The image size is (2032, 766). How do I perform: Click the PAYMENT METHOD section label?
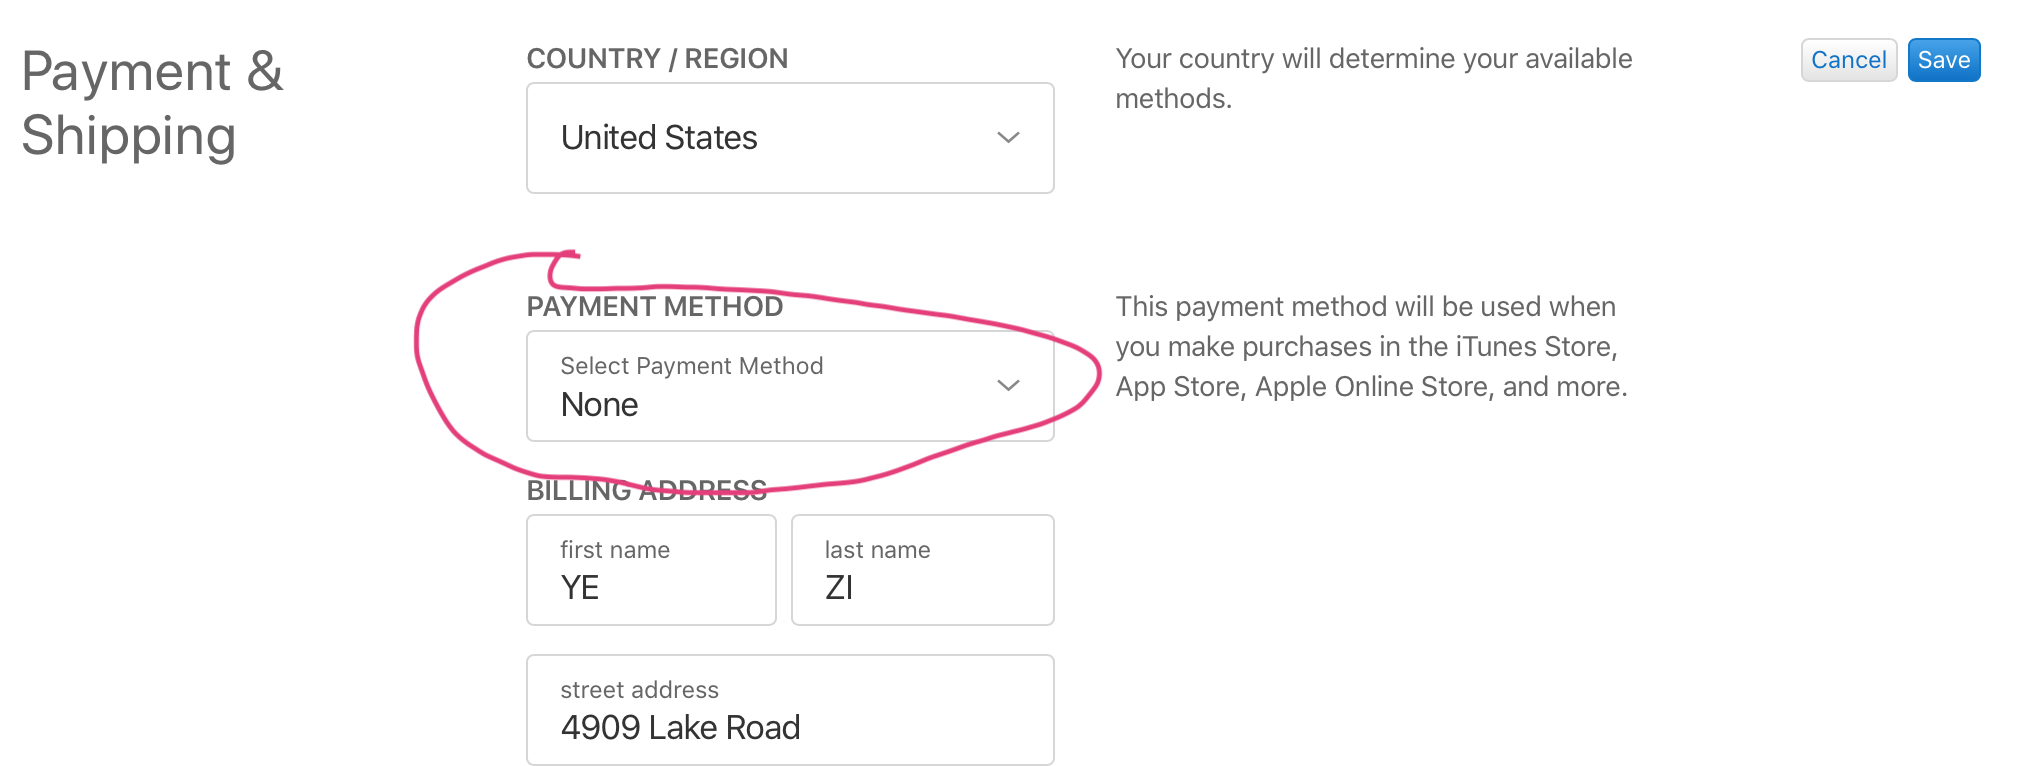655,307
